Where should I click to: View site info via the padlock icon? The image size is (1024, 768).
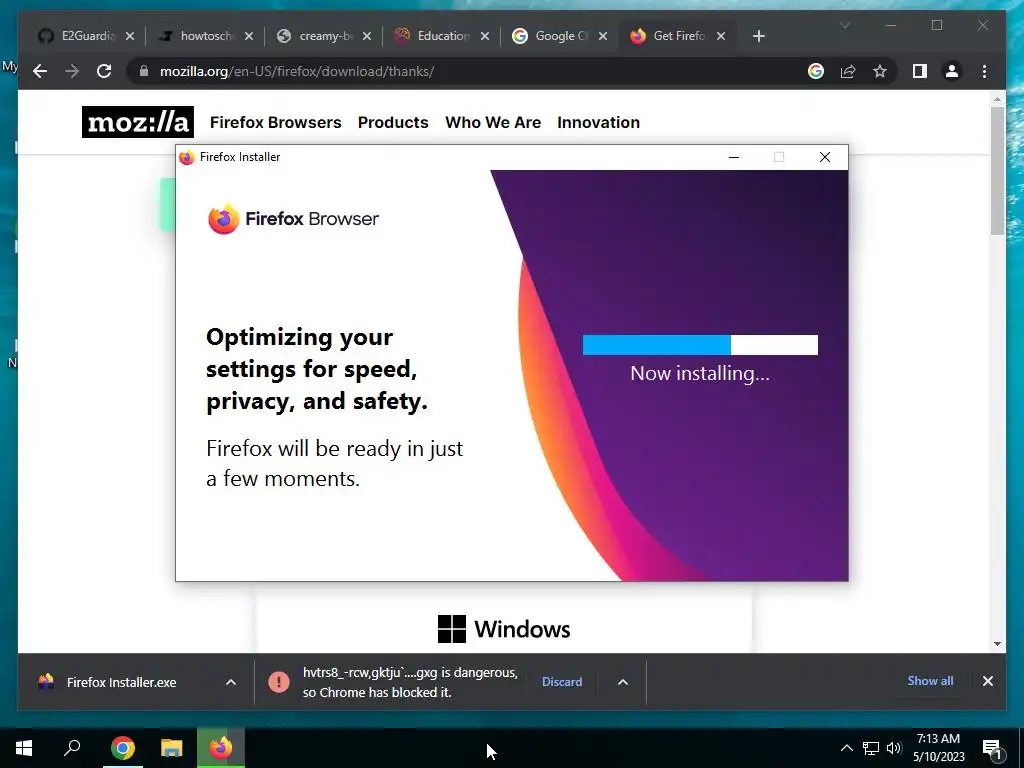[x=144, y=71]
